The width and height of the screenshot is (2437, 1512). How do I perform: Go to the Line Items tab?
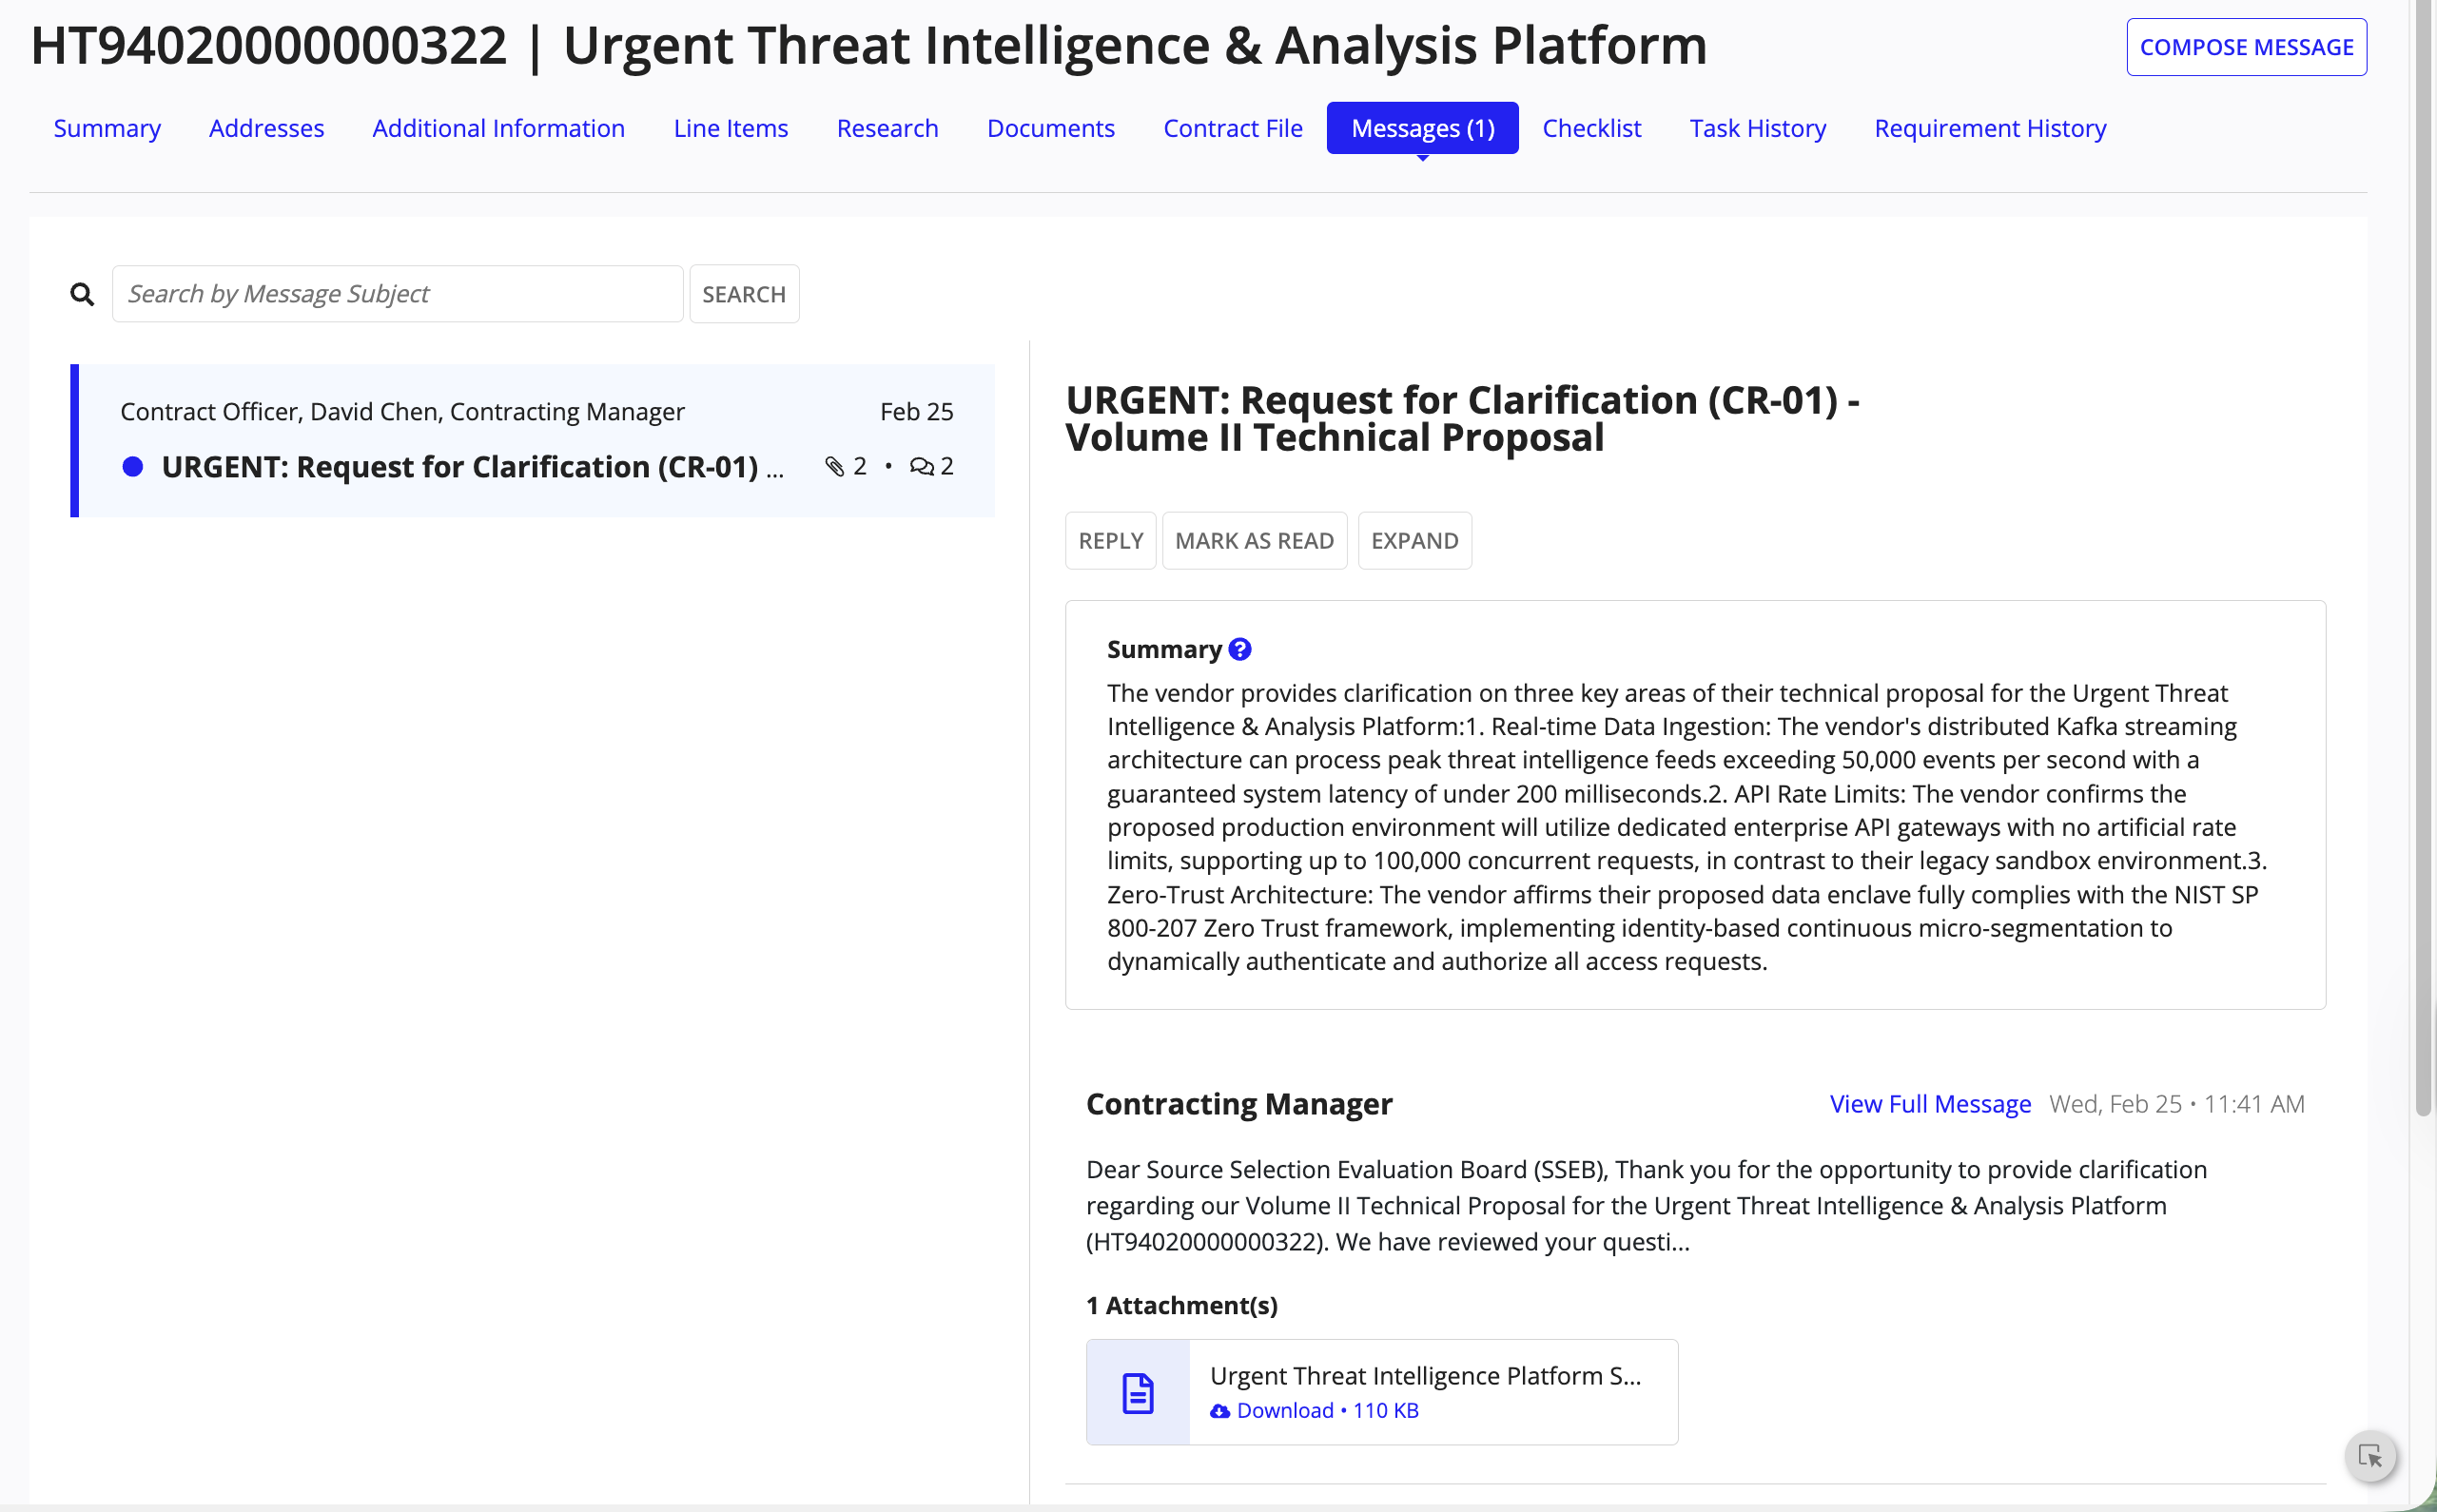[x=730, y=128]
